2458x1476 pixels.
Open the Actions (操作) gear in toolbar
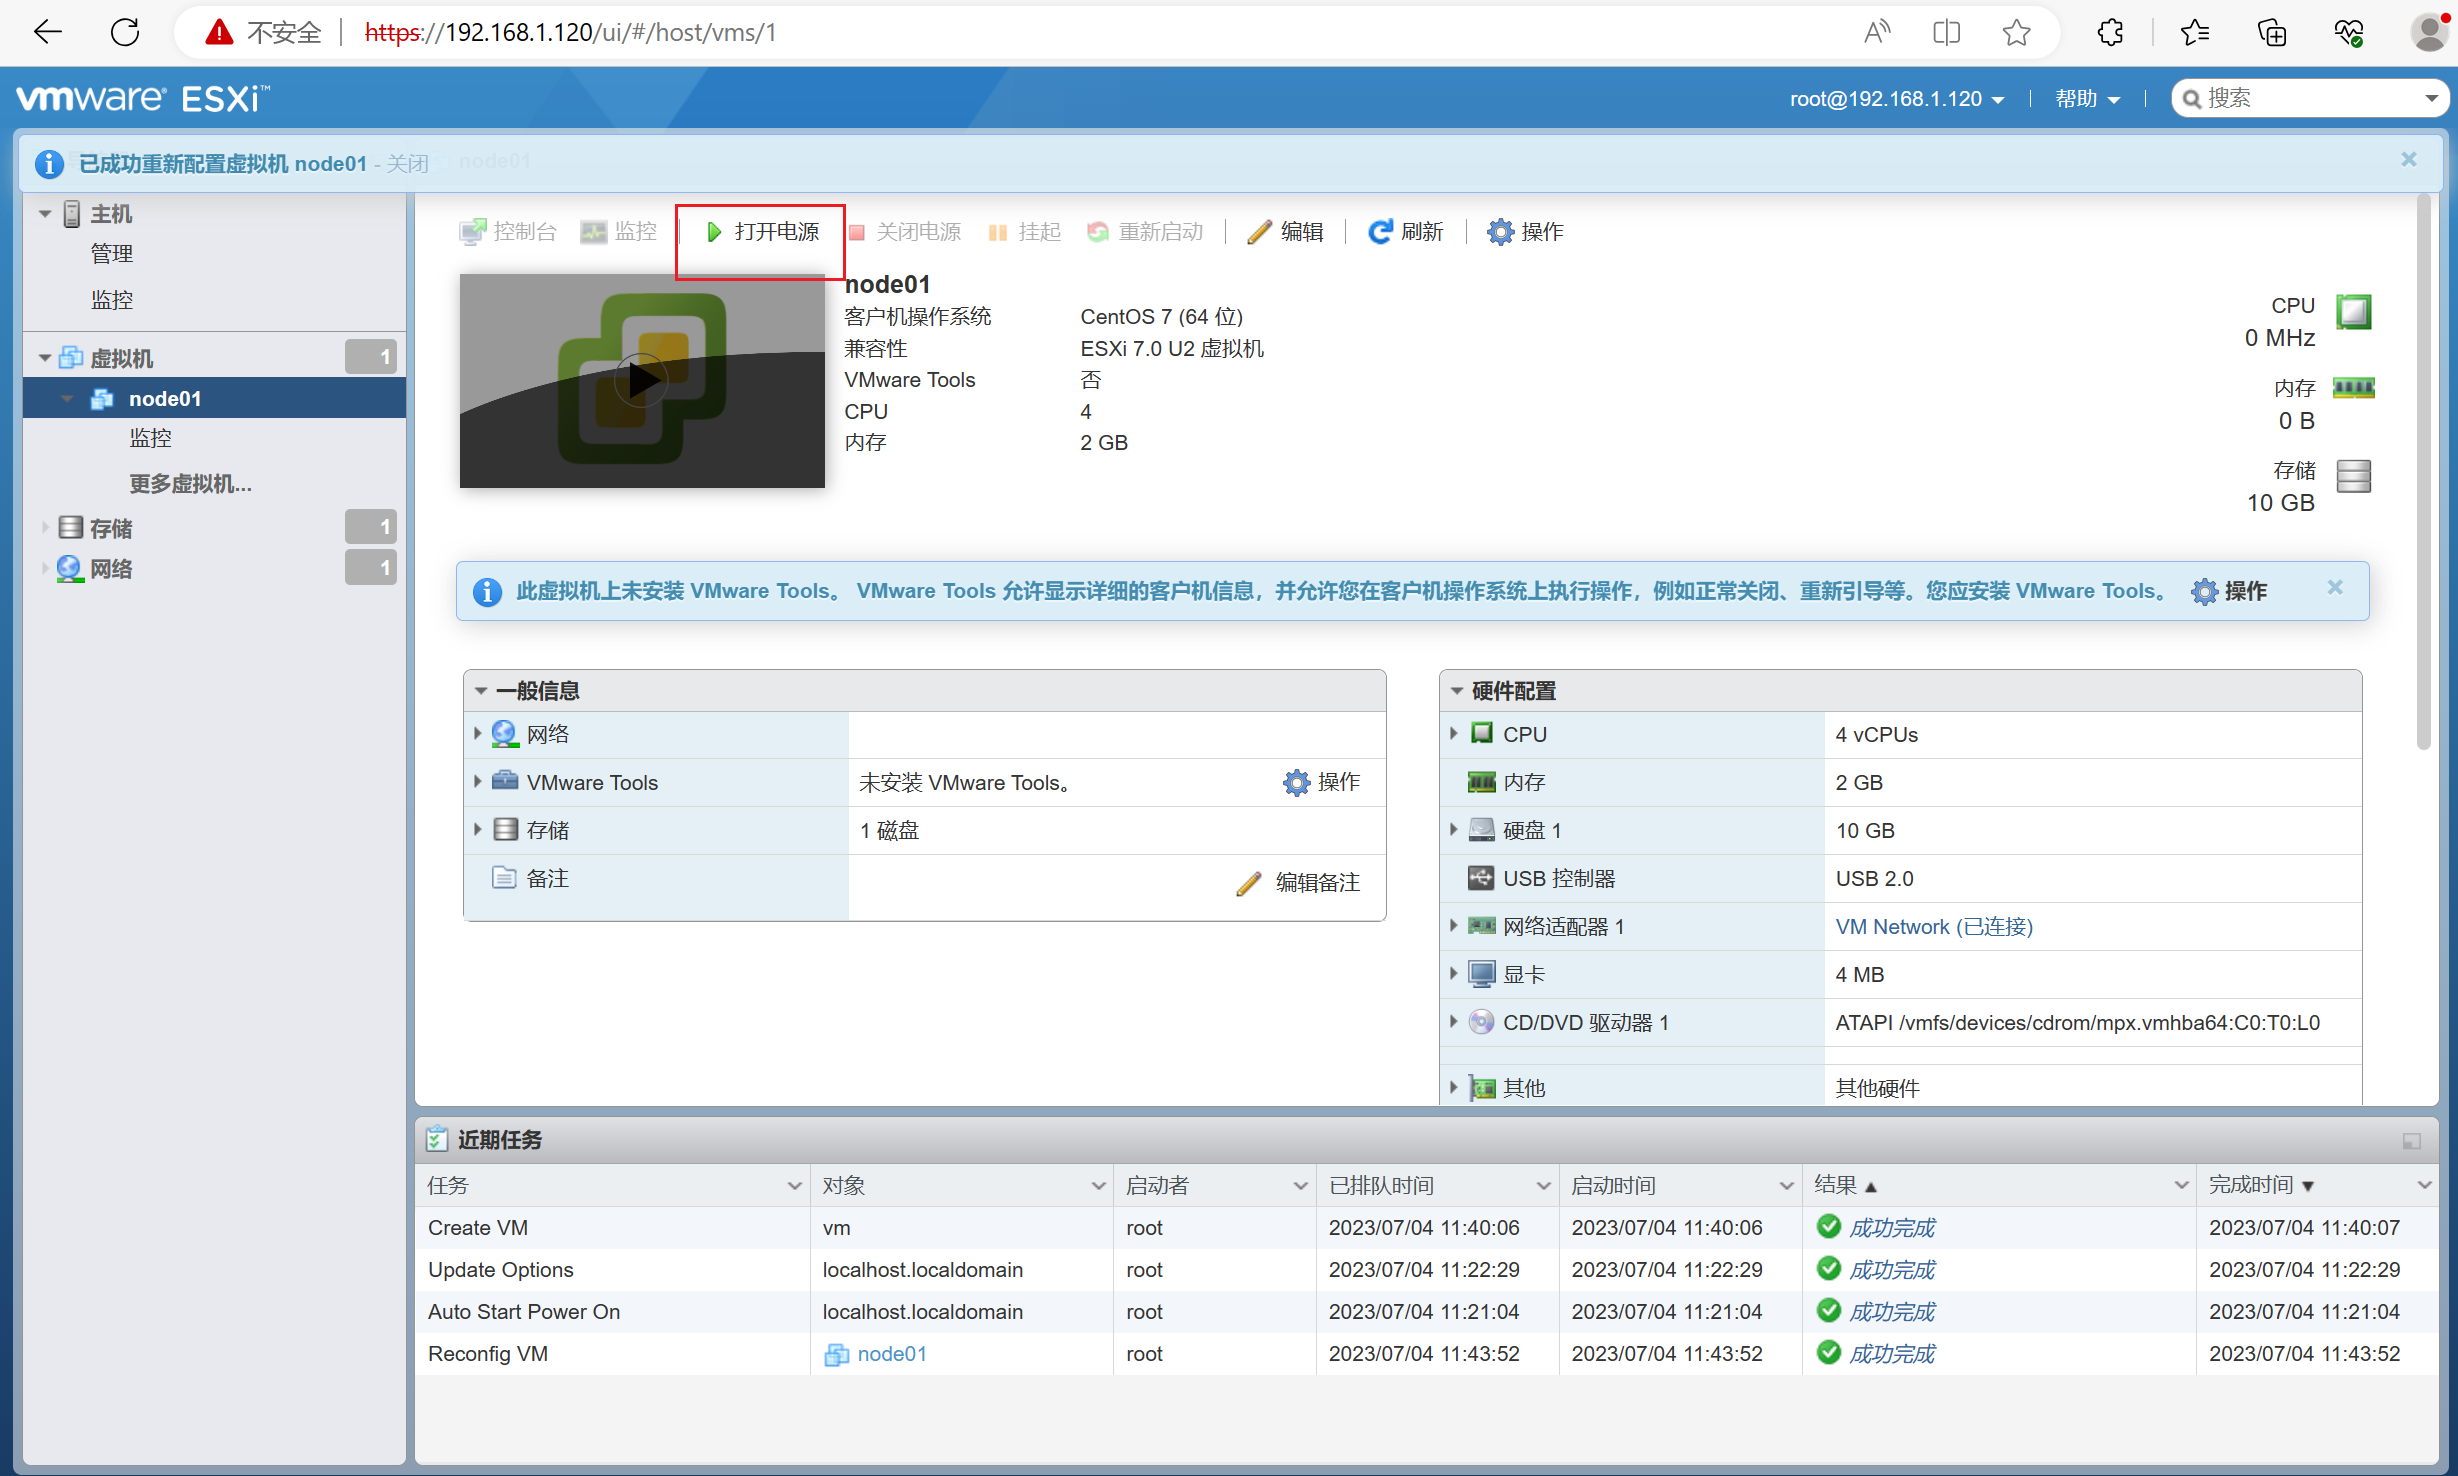tap(1525, 232)
